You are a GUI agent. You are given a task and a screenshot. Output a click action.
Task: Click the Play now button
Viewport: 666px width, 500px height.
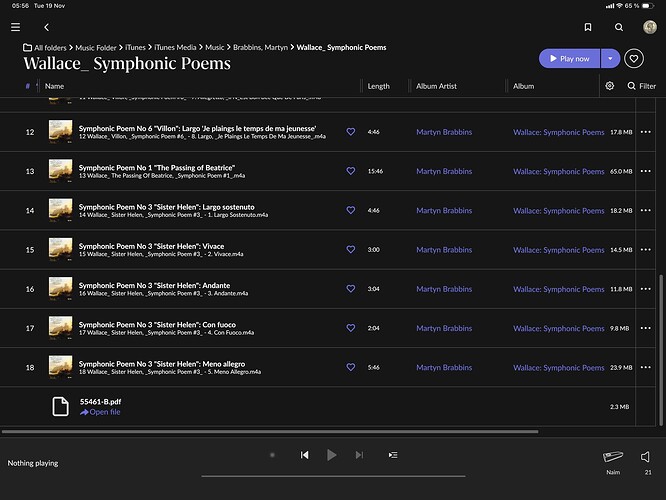point(570,59)
